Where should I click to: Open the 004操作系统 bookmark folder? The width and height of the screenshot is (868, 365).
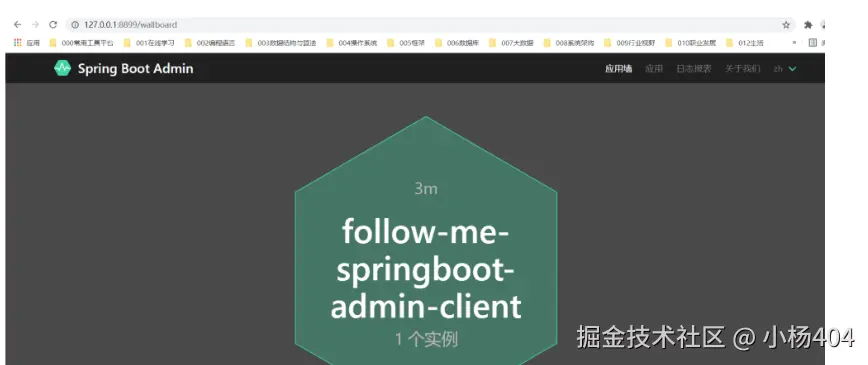click(352, 42)
